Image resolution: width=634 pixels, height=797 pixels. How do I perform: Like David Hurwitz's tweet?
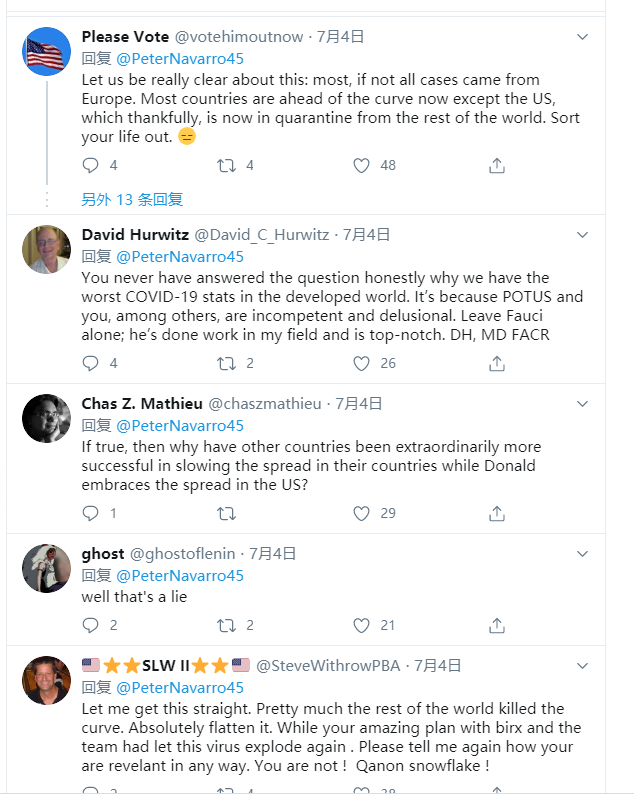tap(362, 363)
